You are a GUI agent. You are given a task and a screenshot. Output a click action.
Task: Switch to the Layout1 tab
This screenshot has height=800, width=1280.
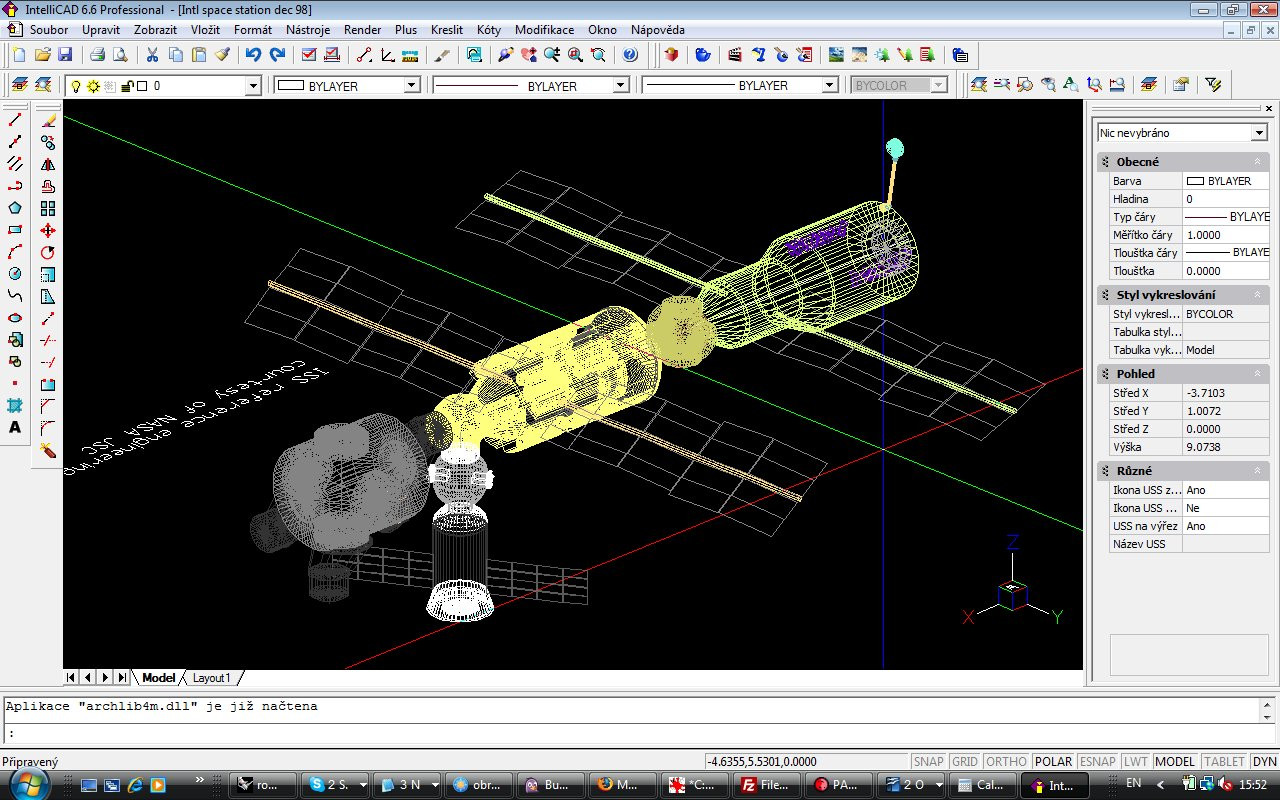click(x=211, y=678)
